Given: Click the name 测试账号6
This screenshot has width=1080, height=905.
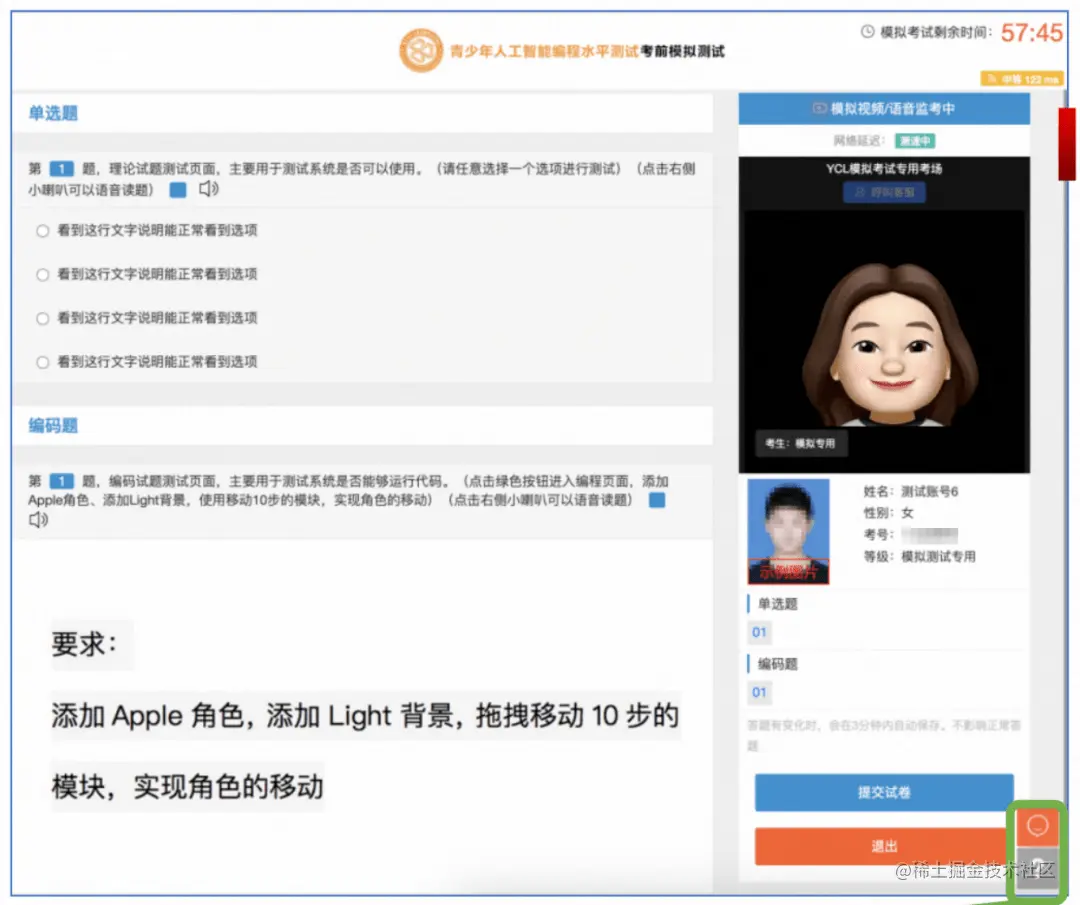Looking at the screenshot, I should pyautogui.click(x=929, y=492).
